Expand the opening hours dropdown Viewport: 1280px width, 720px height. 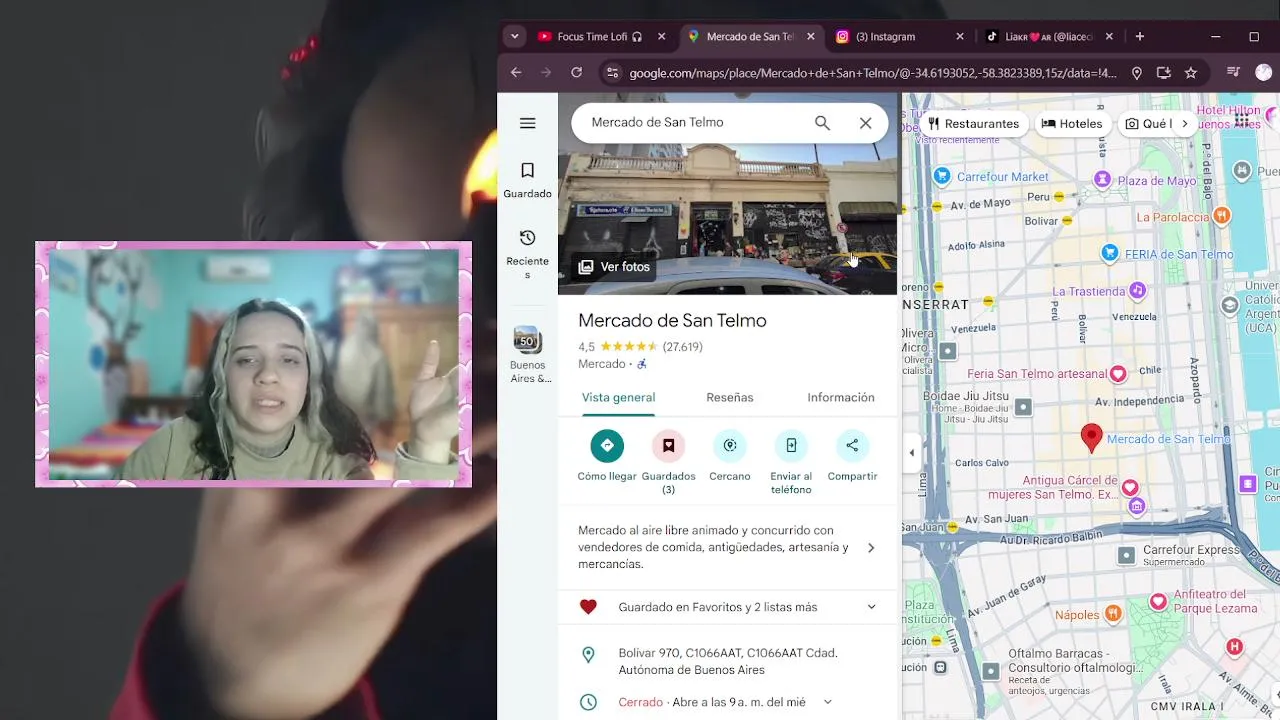click(x=827, y=702)
